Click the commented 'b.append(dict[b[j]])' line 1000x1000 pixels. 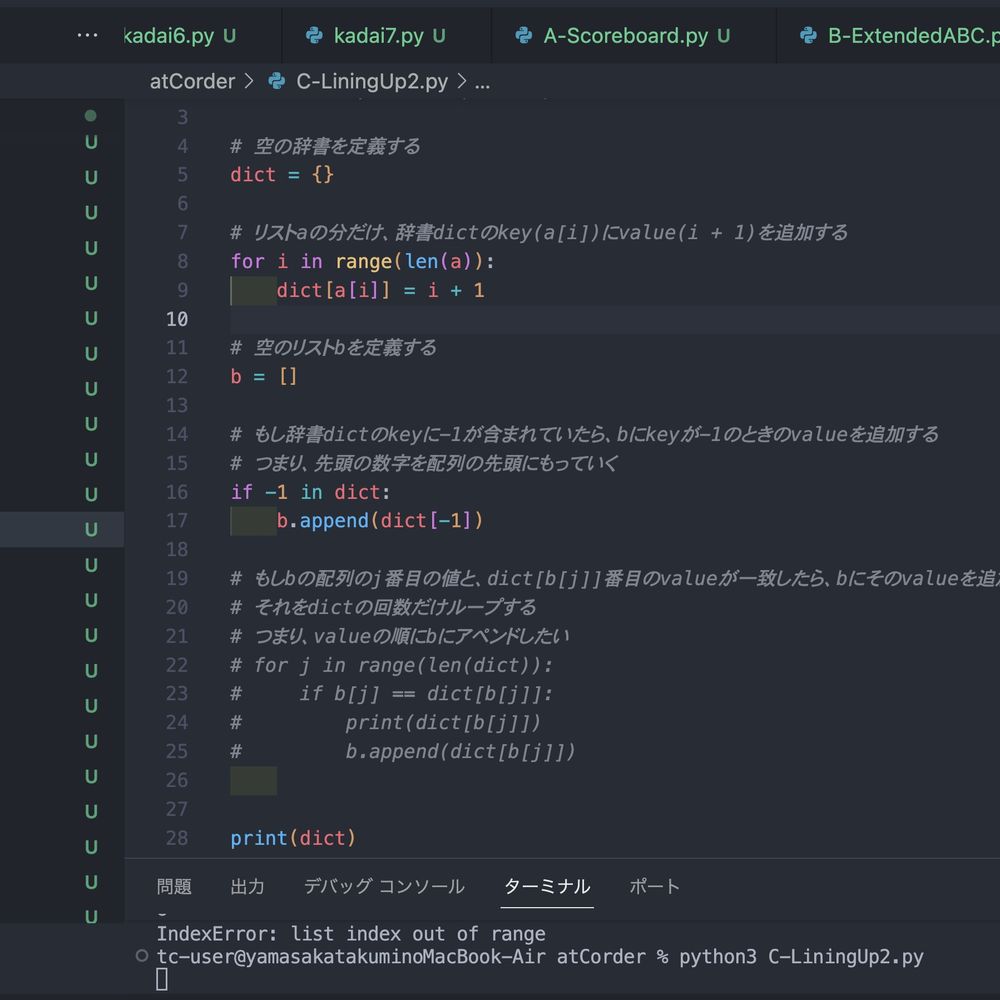tap(460, 751)
